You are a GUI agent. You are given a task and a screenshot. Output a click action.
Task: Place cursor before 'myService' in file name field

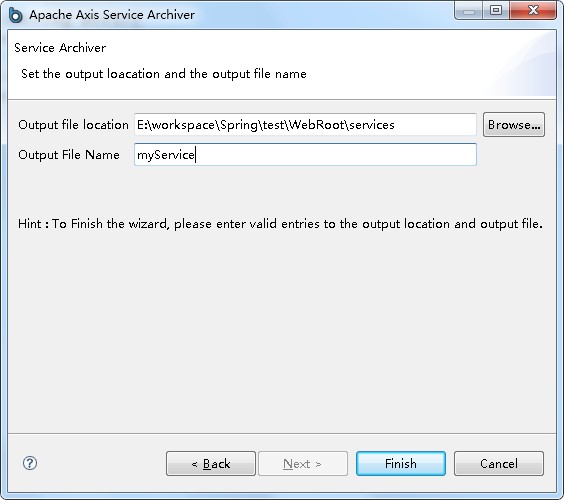point(137,155)
